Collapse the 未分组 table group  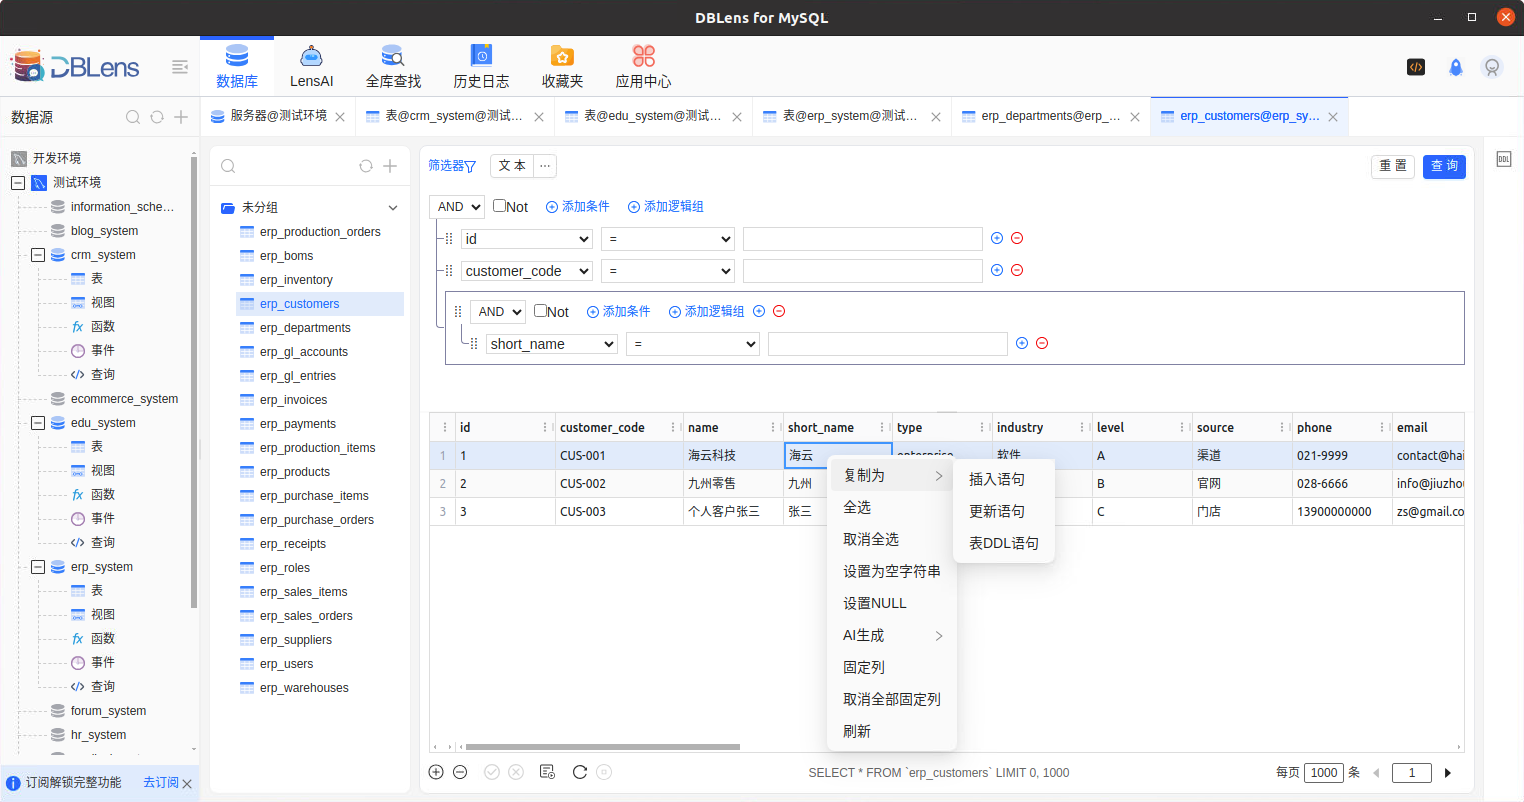coord(393,208)
